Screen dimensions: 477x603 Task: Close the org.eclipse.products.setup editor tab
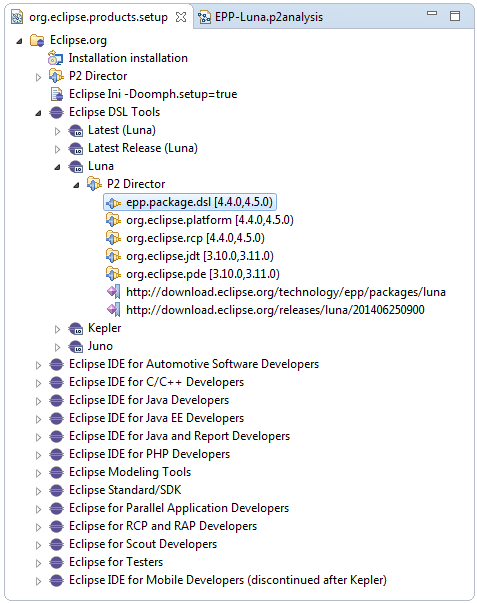click(181, 17)
